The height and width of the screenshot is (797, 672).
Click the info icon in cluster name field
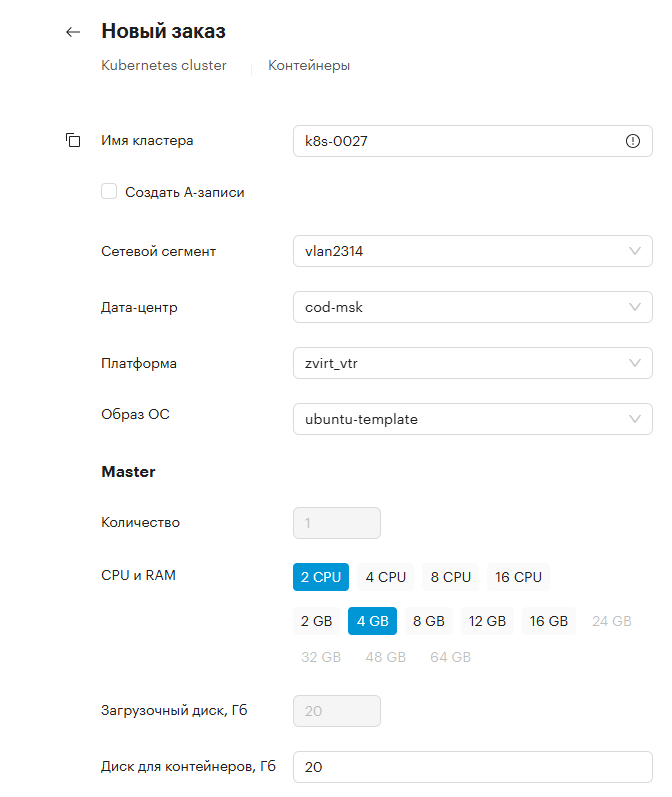633,141
